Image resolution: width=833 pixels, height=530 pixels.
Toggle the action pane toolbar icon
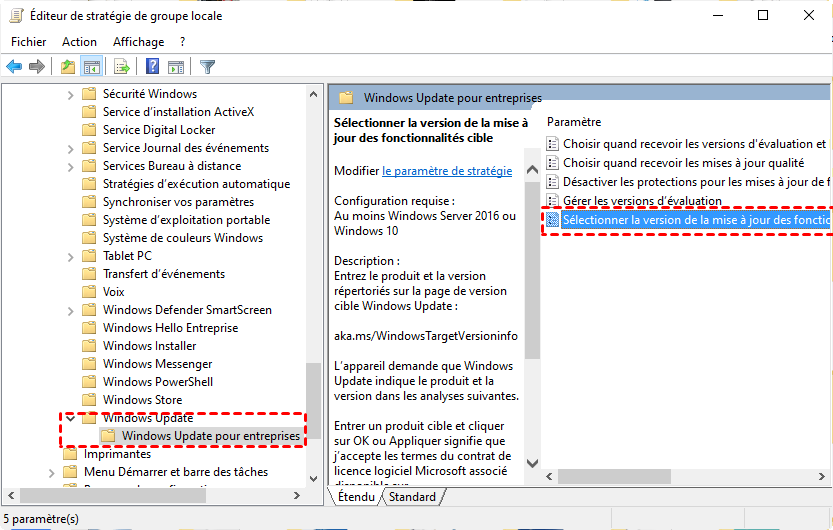[176, 67]
